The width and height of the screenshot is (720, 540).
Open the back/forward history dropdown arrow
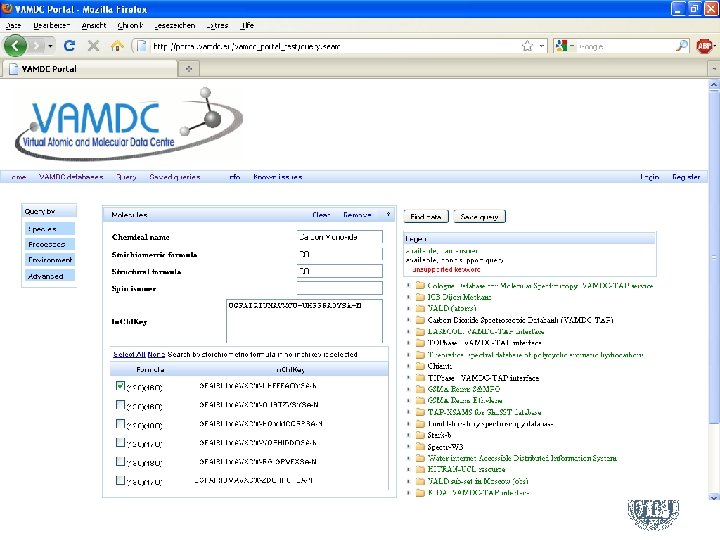50,46
